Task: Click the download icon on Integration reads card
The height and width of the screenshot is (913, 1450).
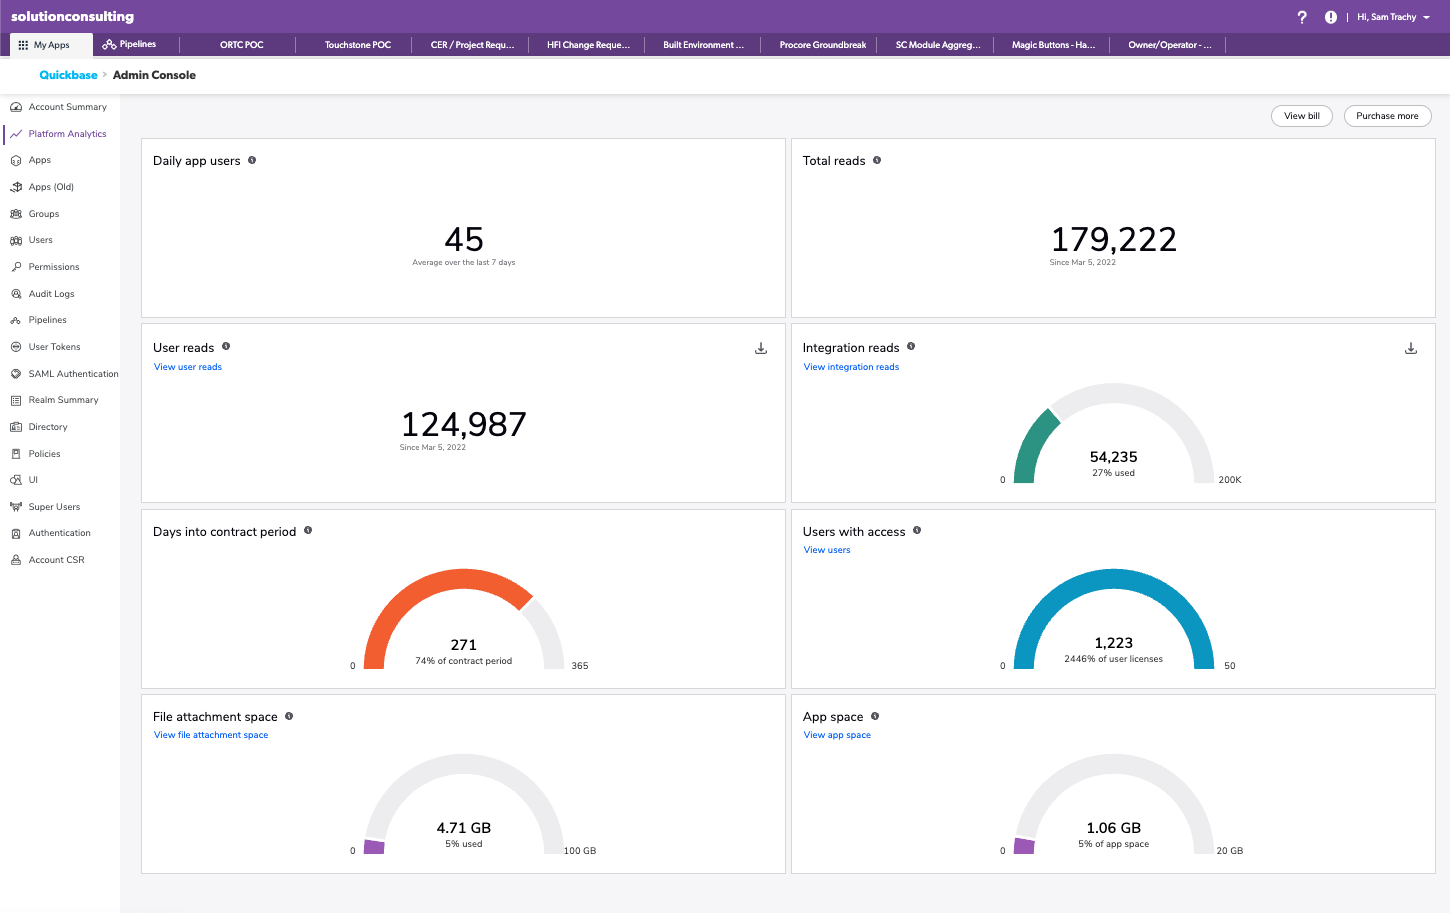Action: tap(1411, 347)
